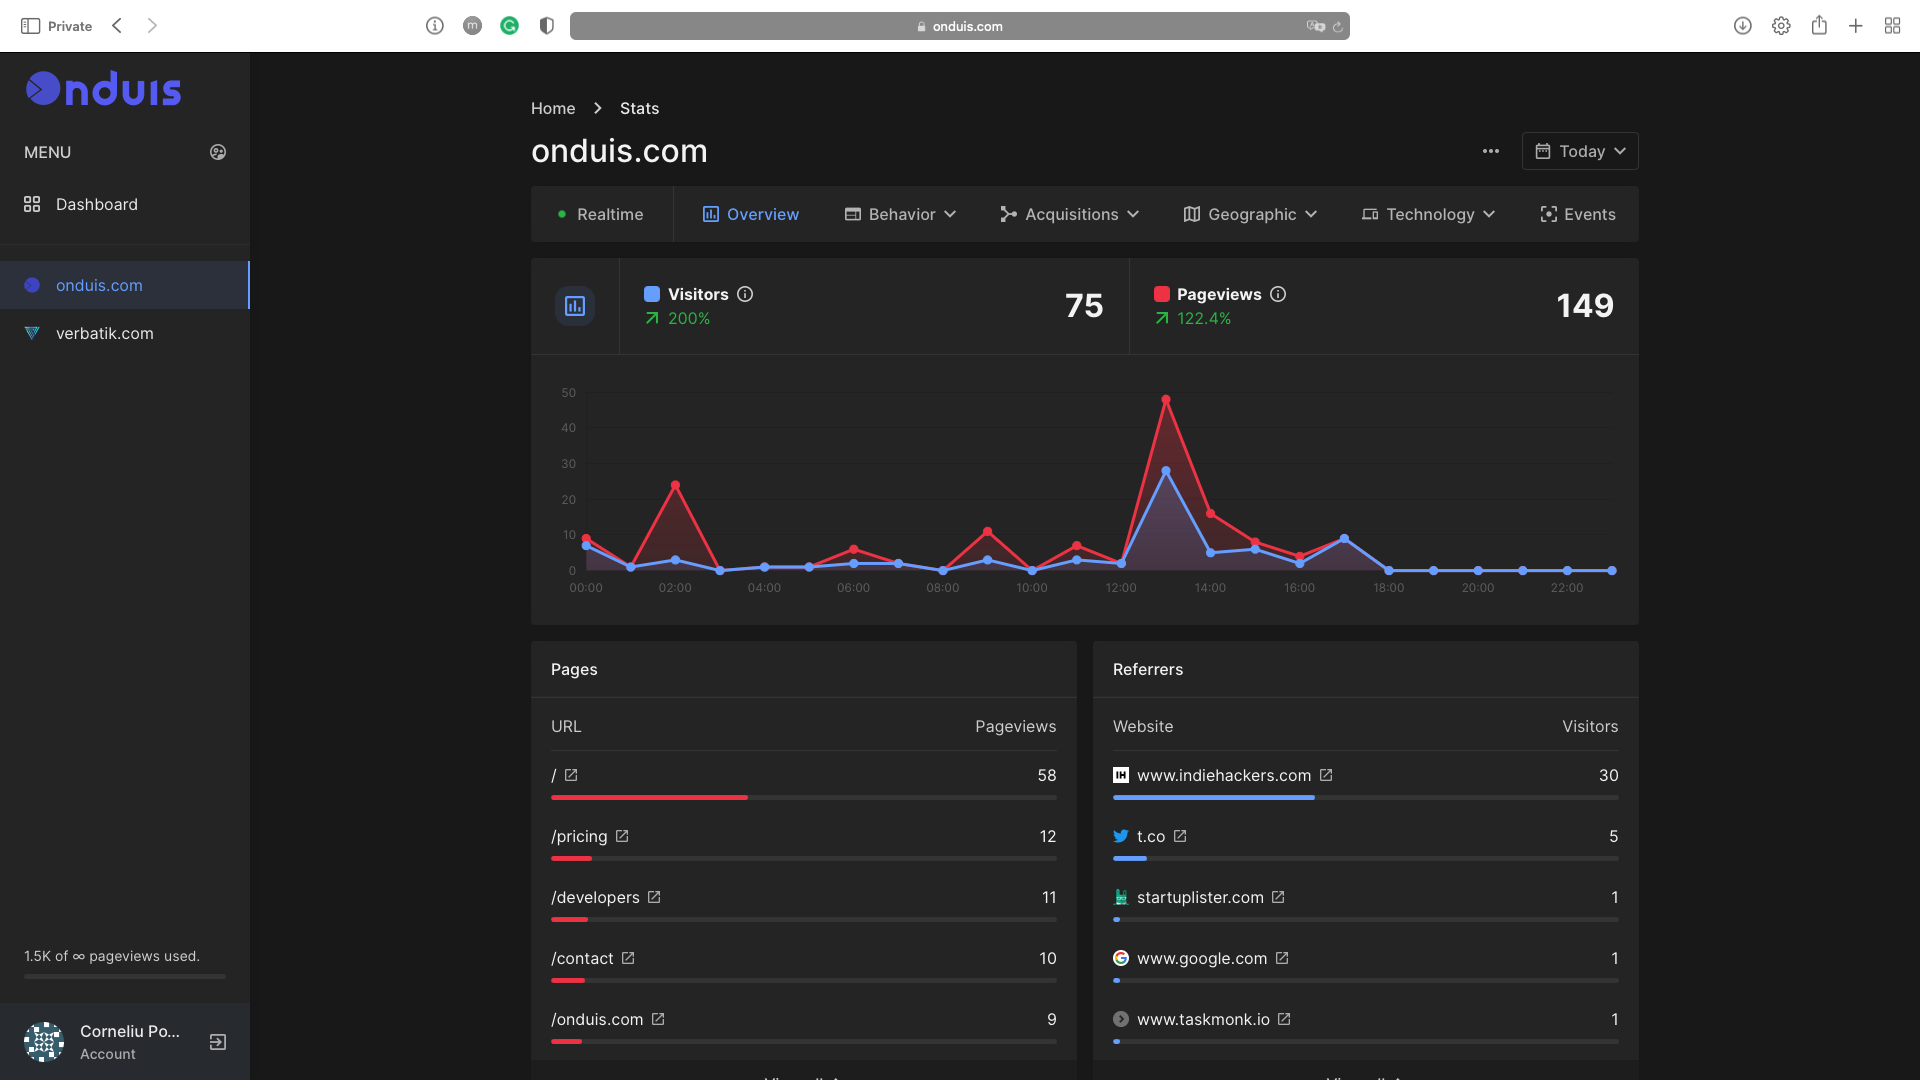The height and width of the screenshot is (1080, 1920).
Task: Click the browser sidebar toggle icon
Action: coord(31,26)
